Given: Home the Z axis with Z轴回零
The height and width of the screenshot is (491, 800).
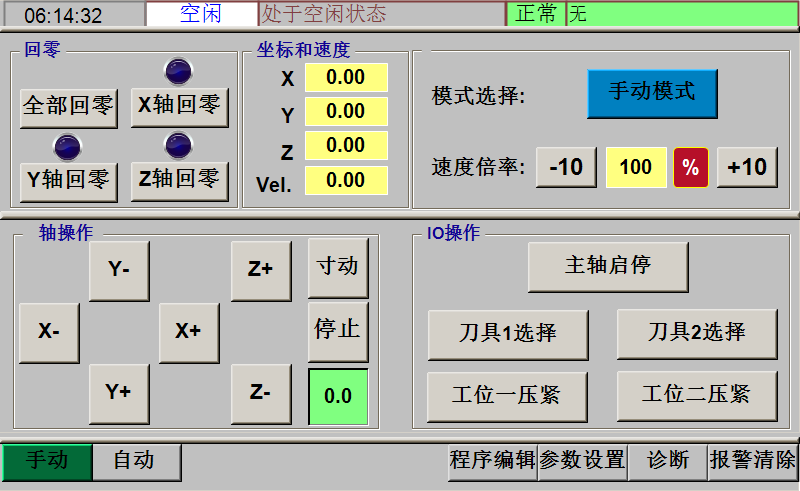Looking at the screenshot, I should (180, 180).
